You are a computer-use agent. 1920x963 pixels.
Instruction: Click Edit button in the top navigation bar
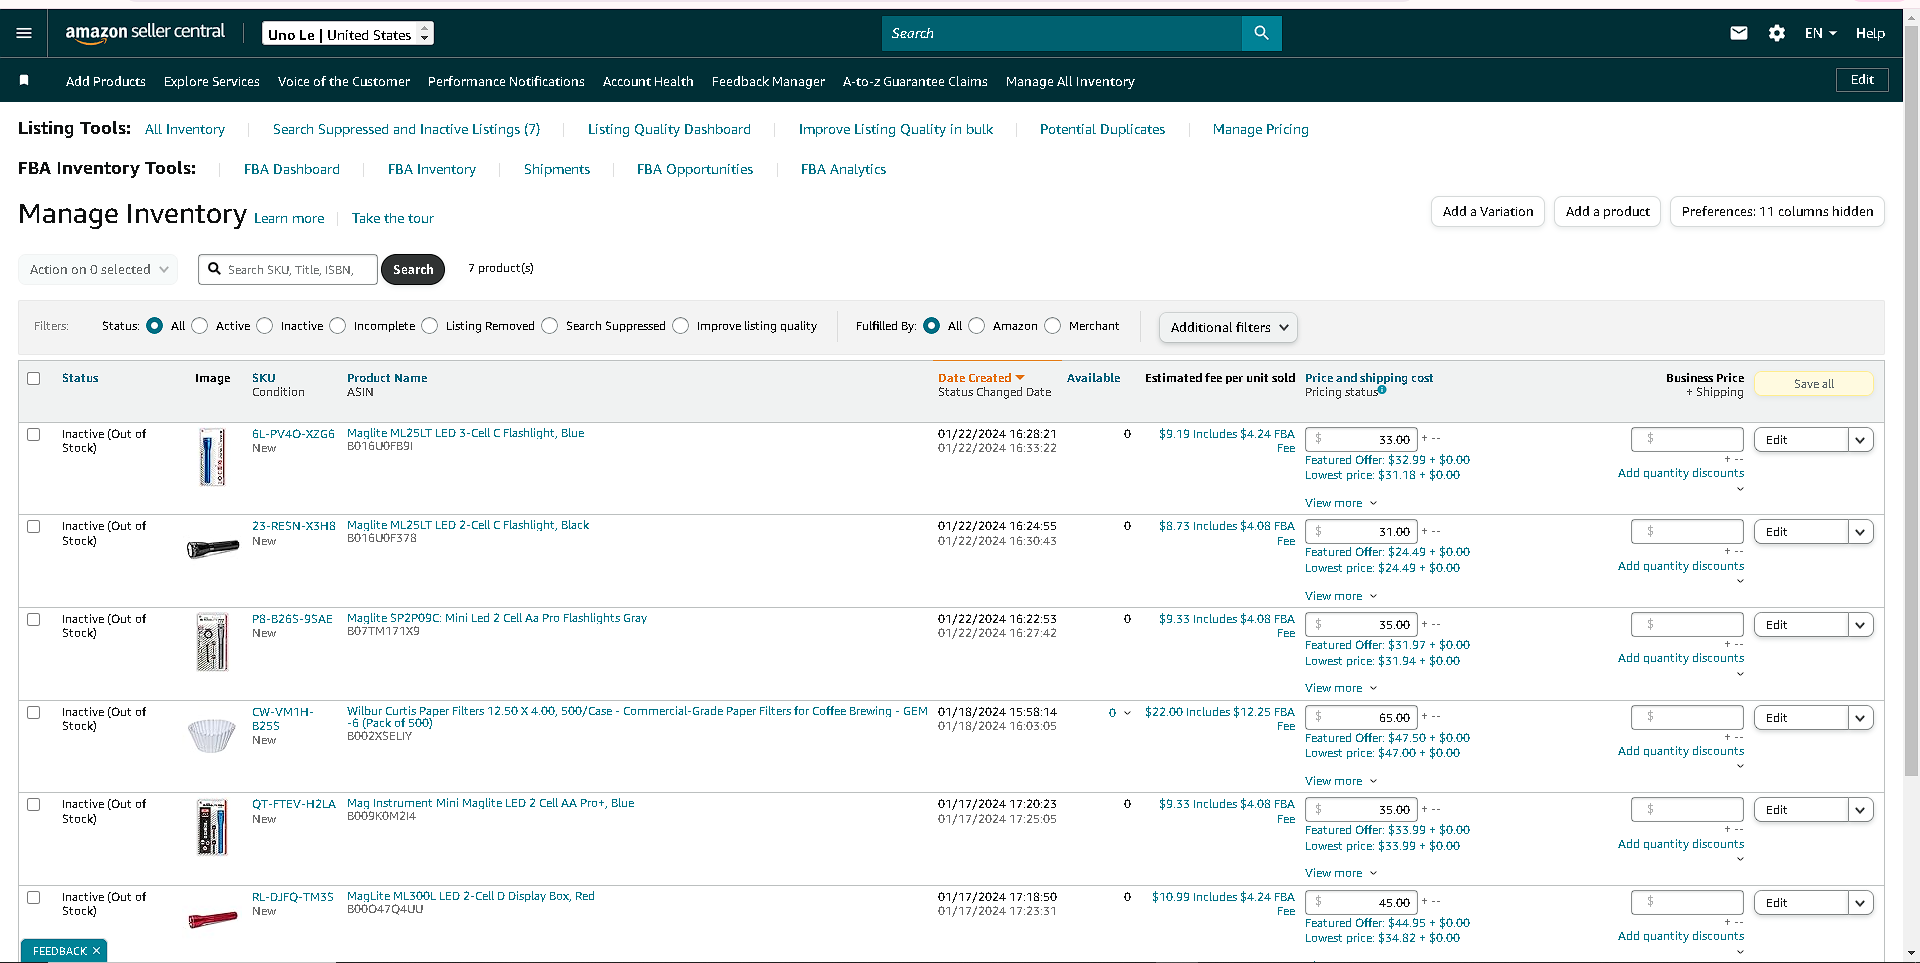click(1862, 80)
